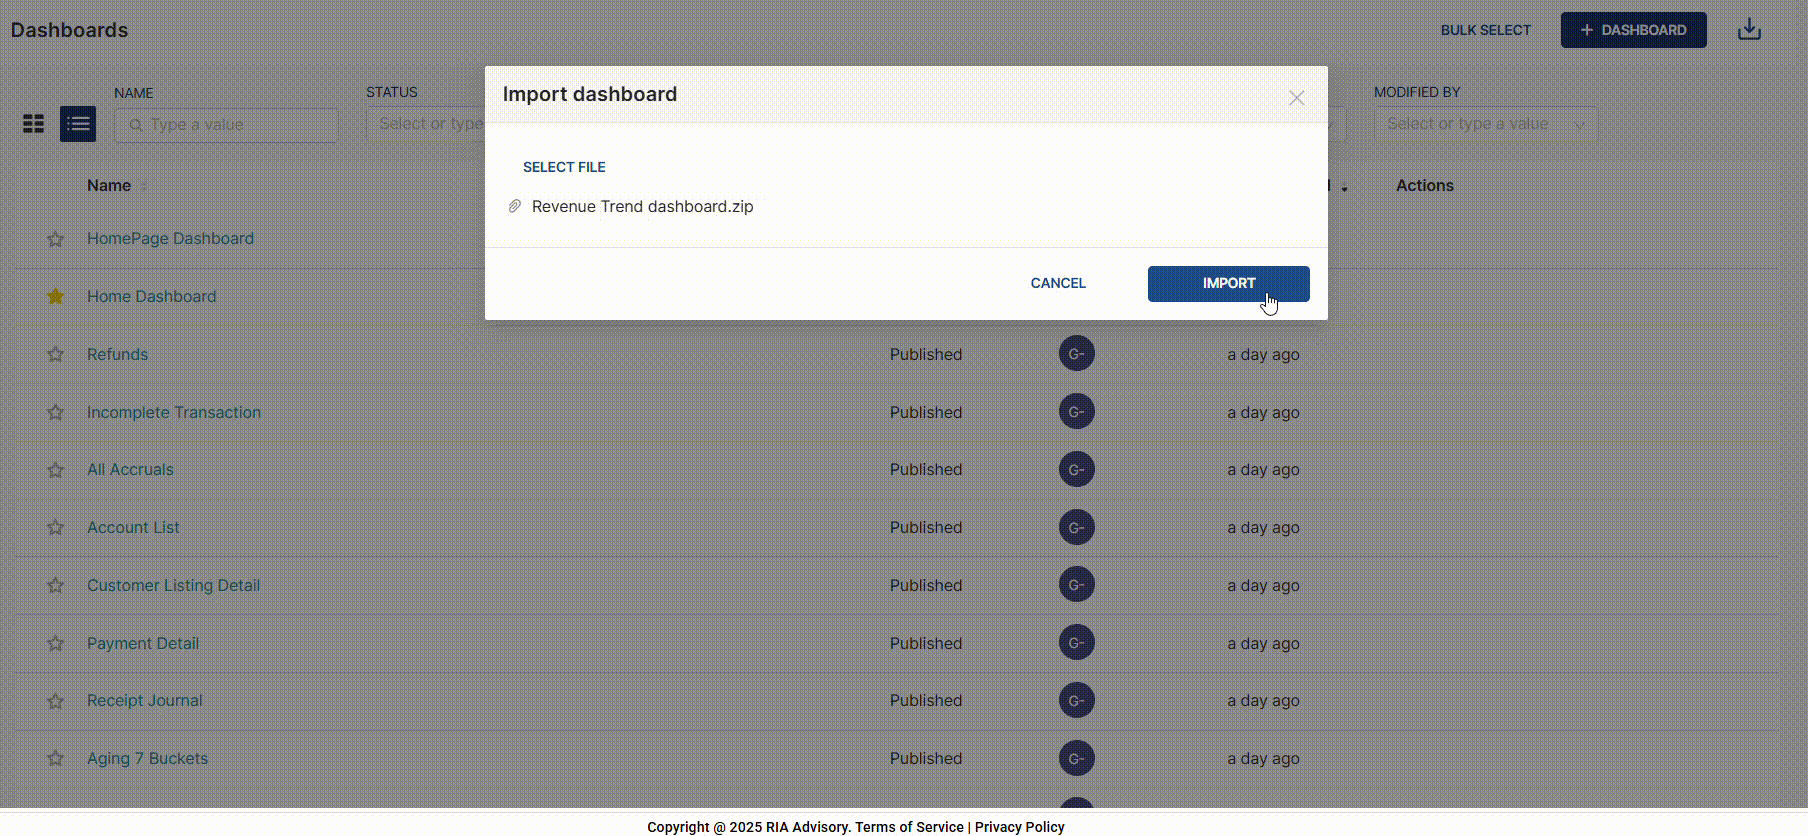Switch to list view

78,124
